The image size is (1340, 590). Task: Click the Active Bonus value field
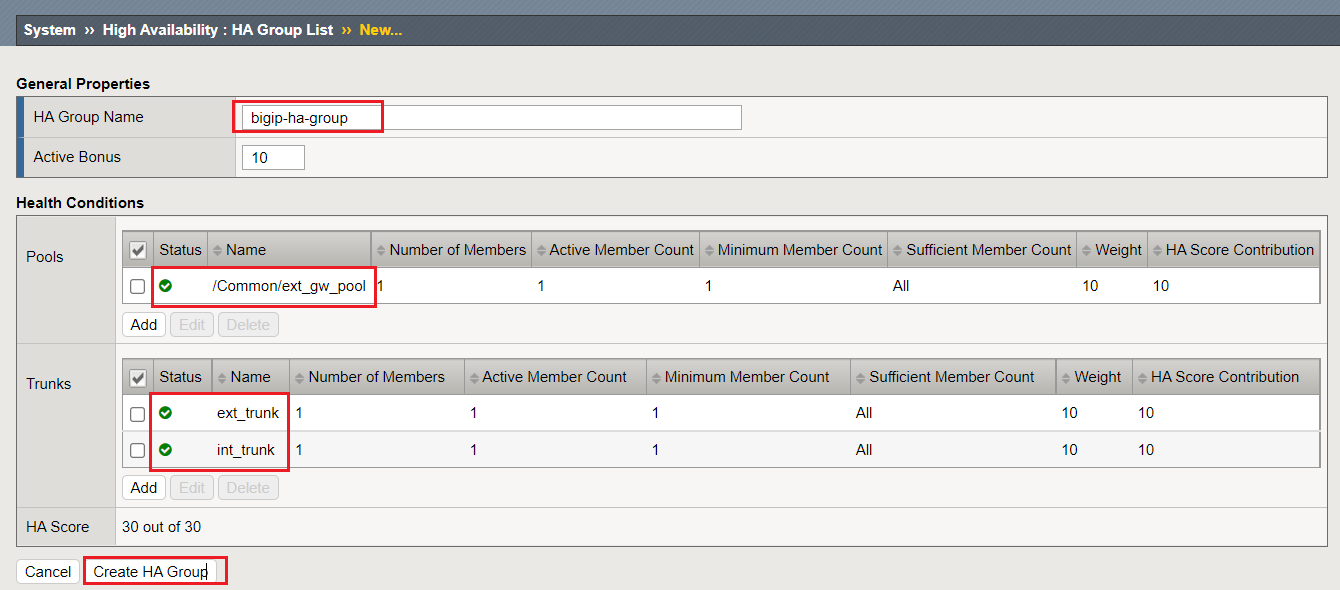273,158
